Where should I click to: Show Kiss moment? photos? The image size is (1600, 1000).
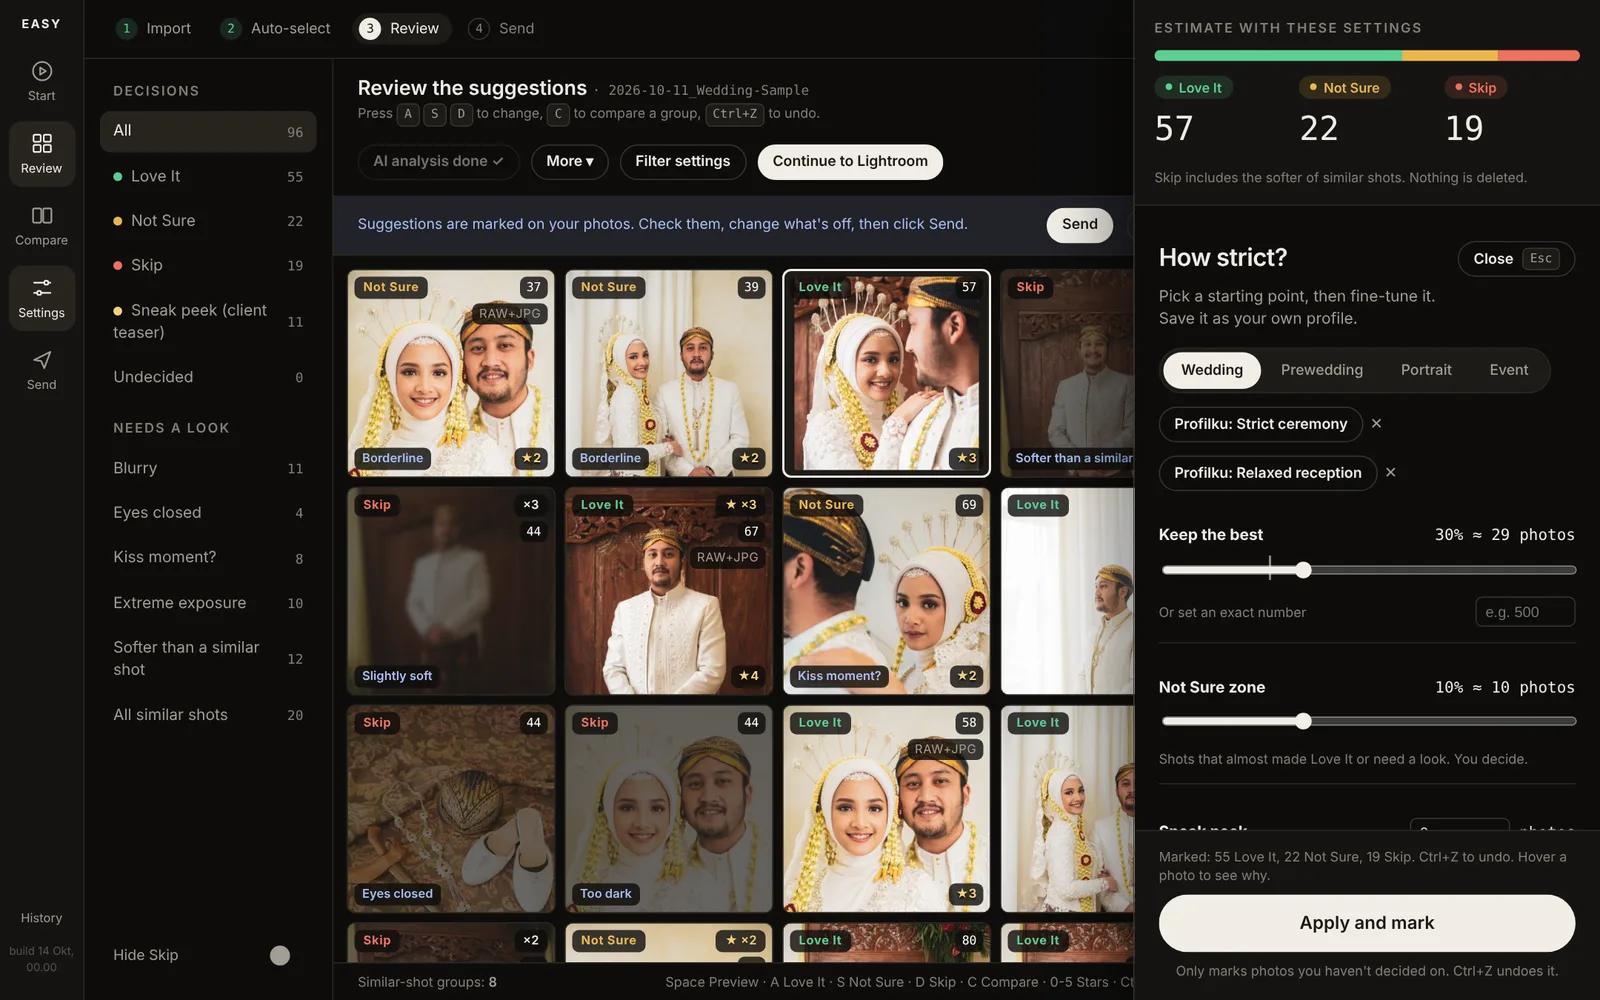pyautogui.click(x=208, y=557)
